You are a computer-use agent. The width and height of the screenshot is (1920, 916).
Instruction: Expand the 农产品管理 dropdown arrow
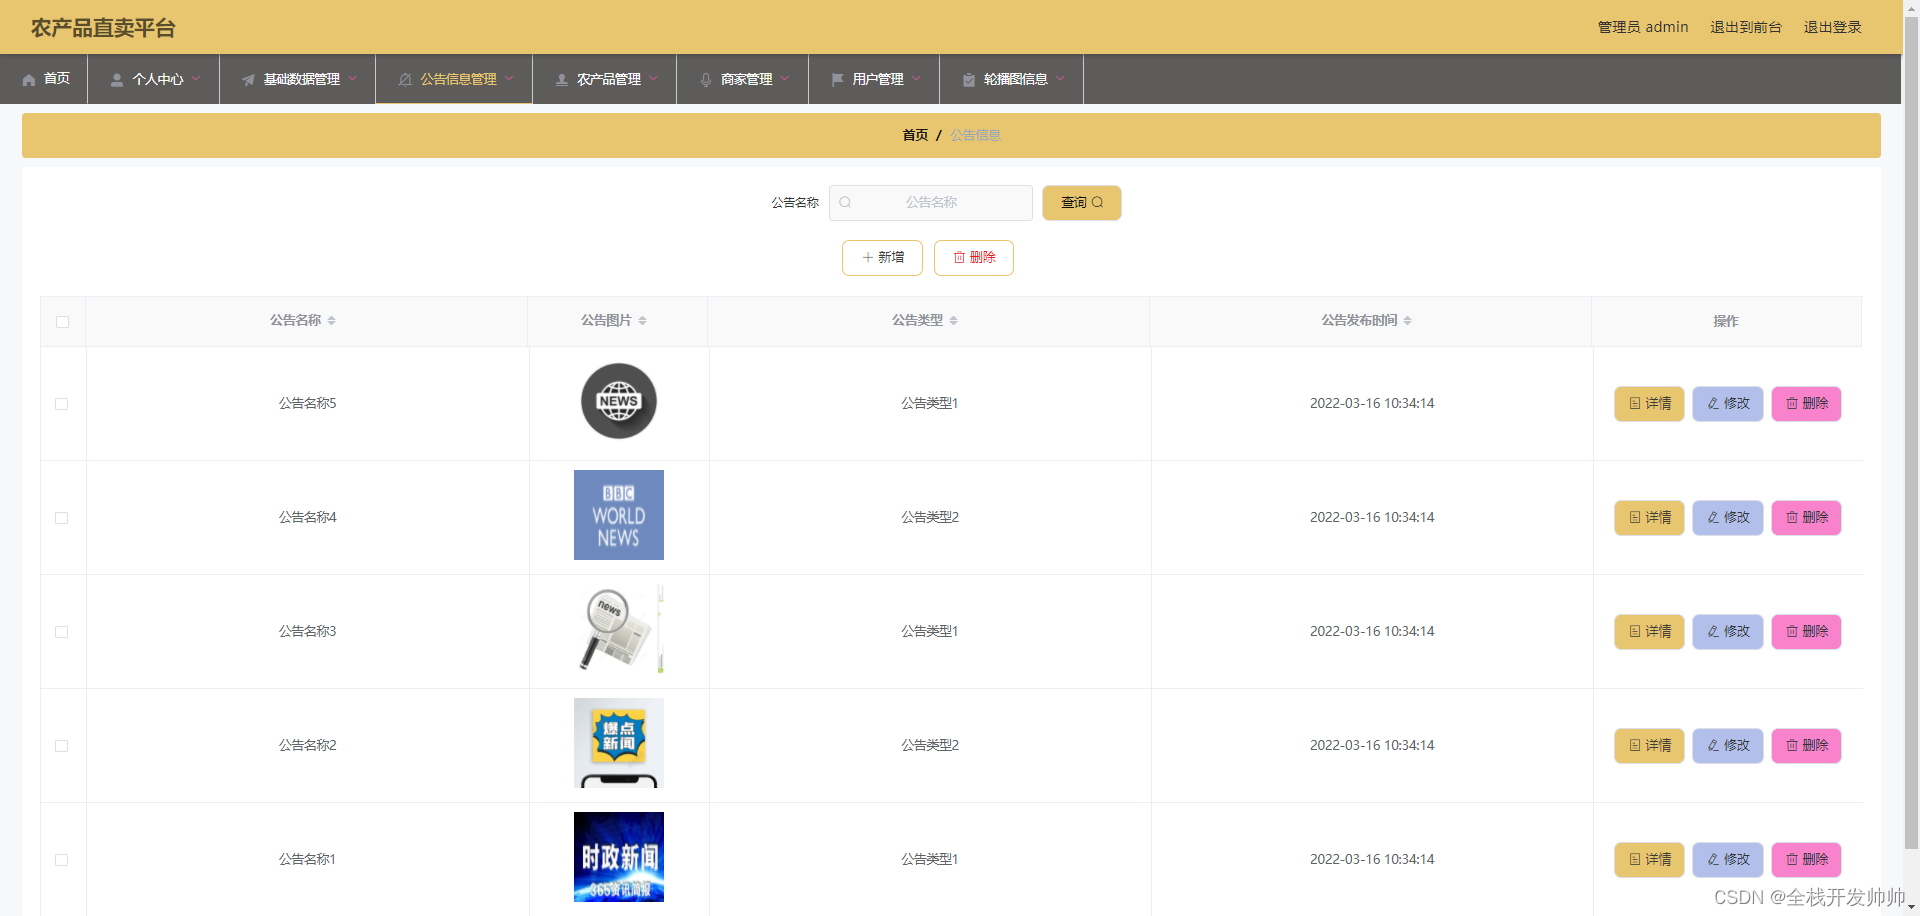(x=653, y=78)
